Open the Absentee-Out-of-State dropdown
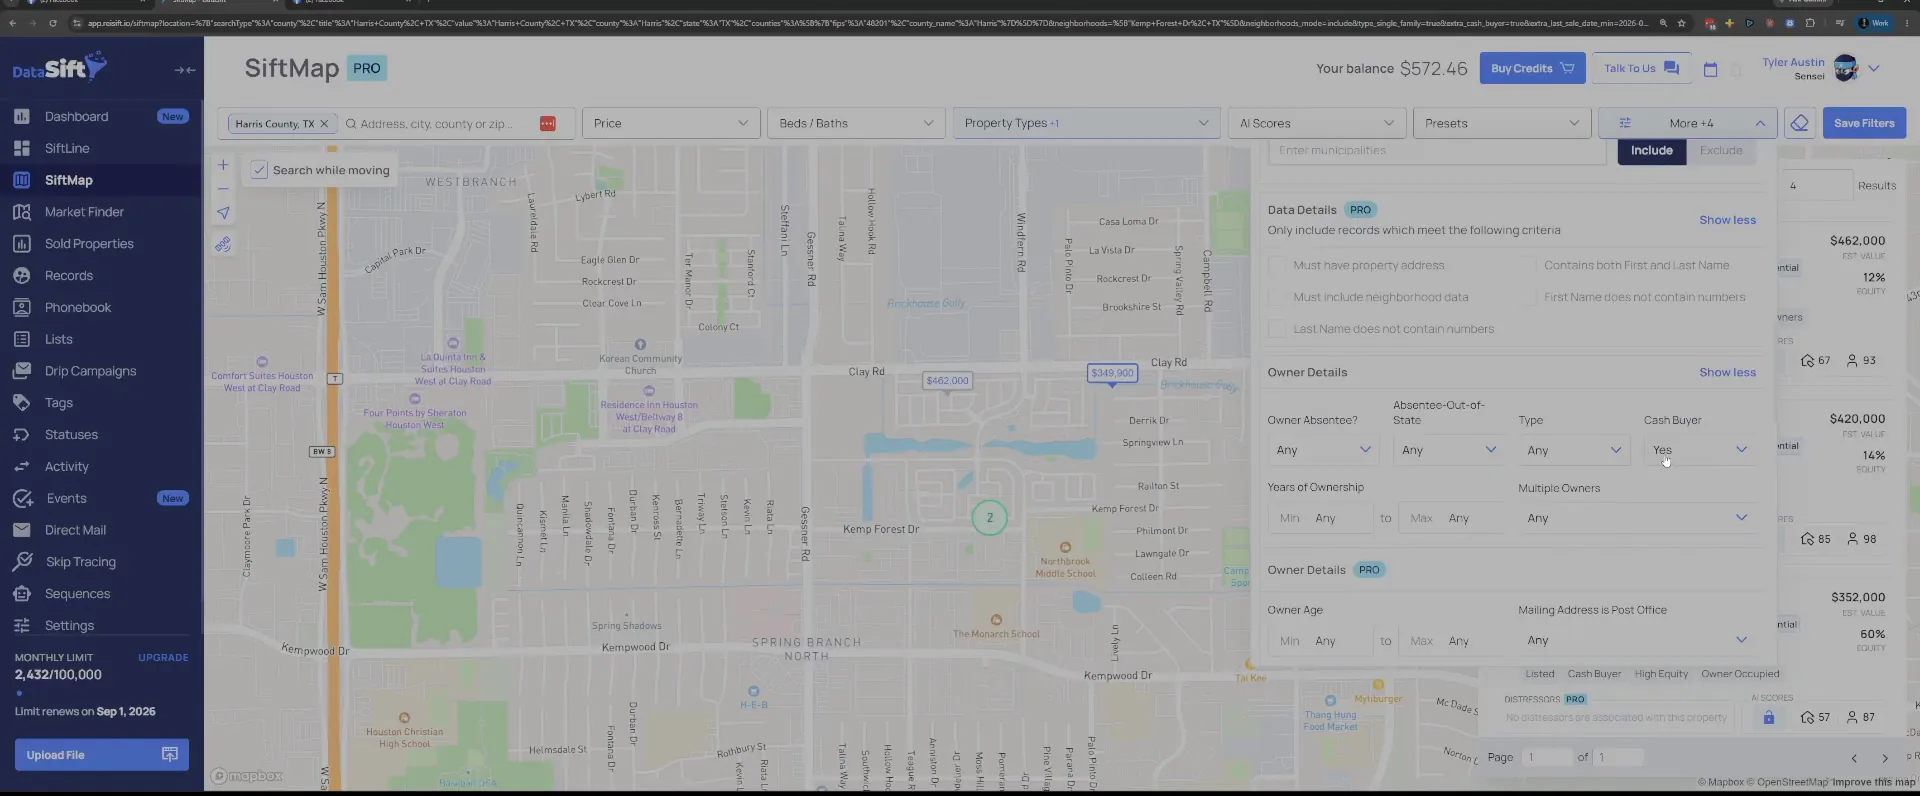Image resolution: width=1920 pixels, height=796 pixels. [x=1450, y=450]
